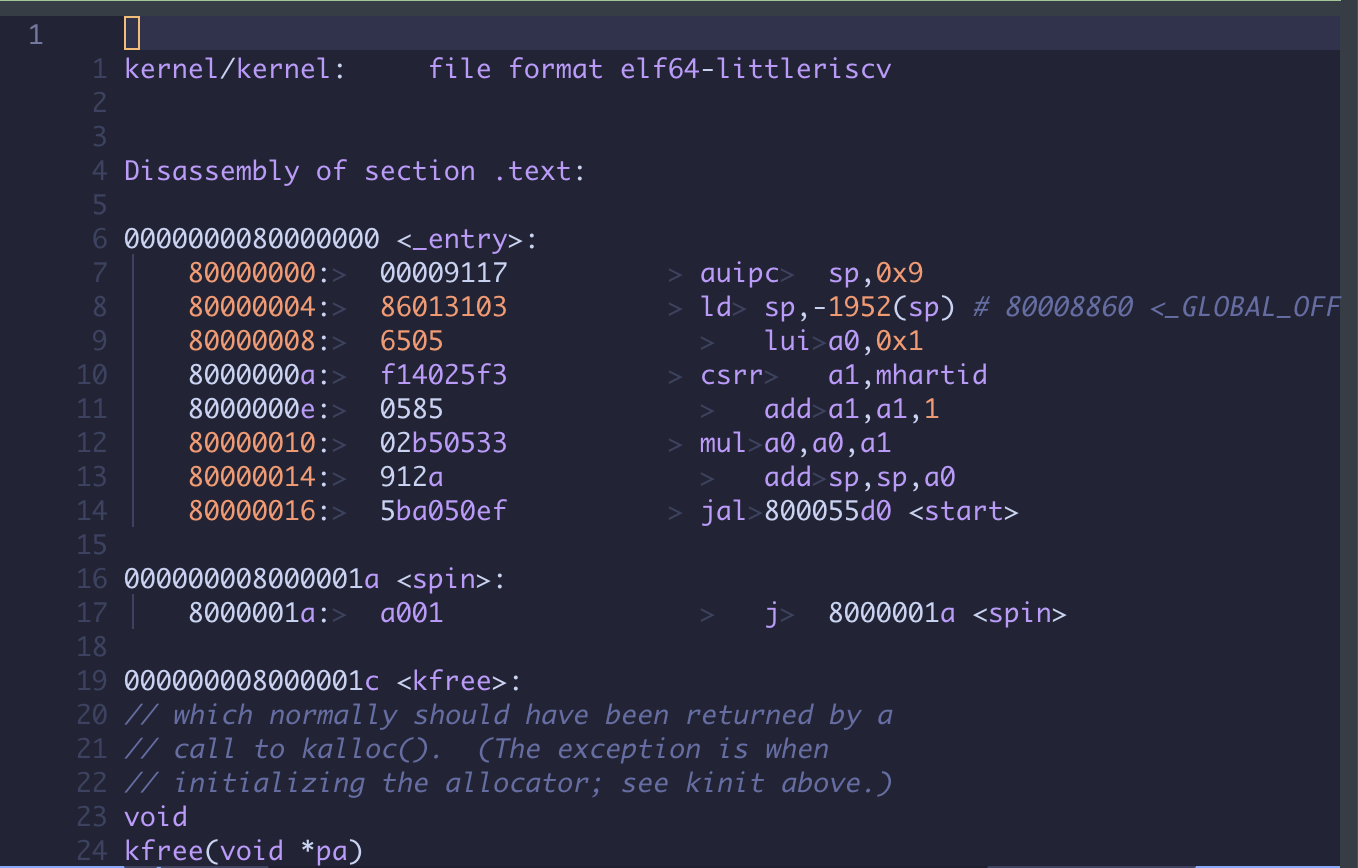
Task: Click opcode bytes '02b50533'
Action: point(444,443)
